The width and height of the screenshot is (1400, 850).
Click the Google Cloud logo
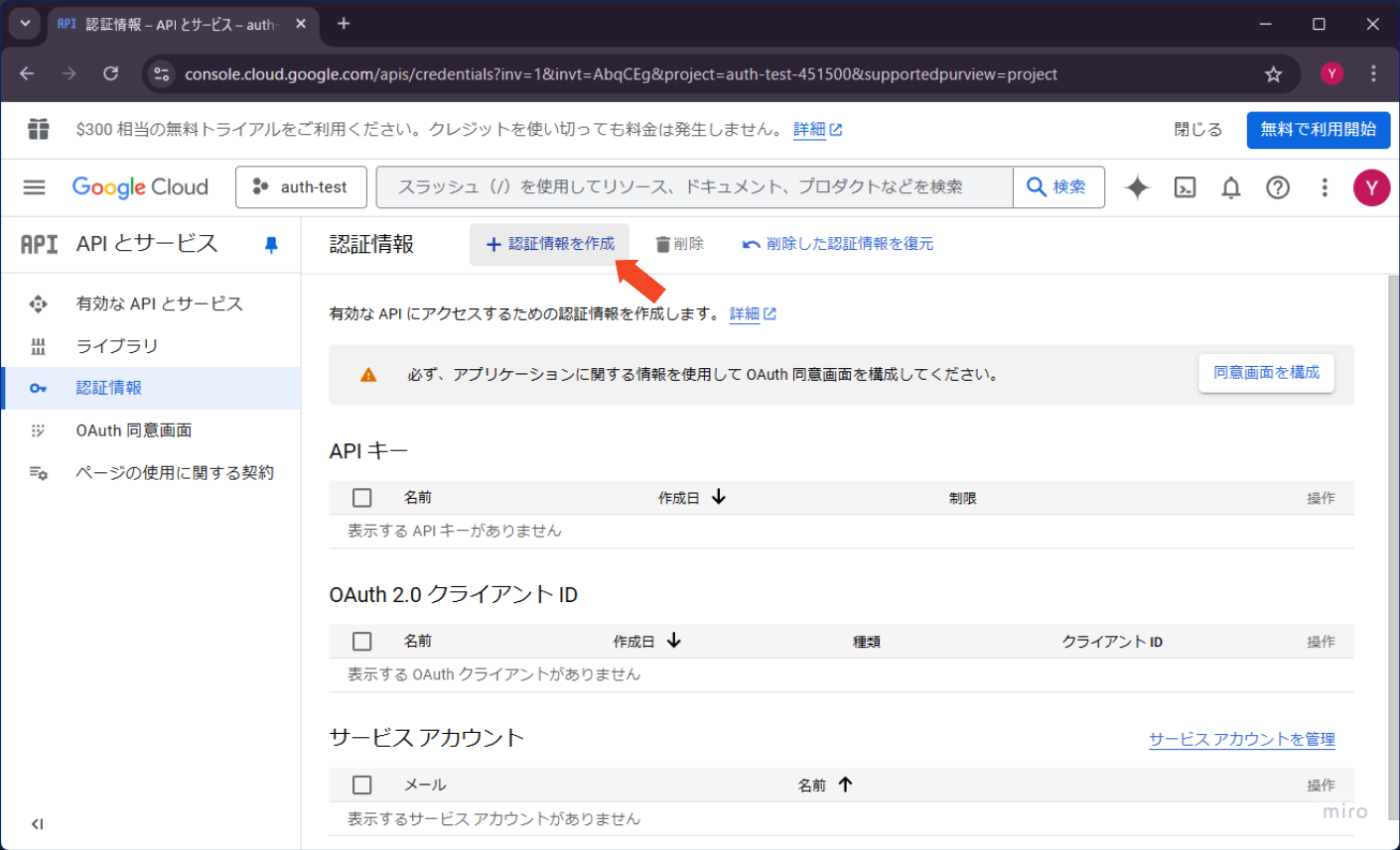click(x=140, y=187)
